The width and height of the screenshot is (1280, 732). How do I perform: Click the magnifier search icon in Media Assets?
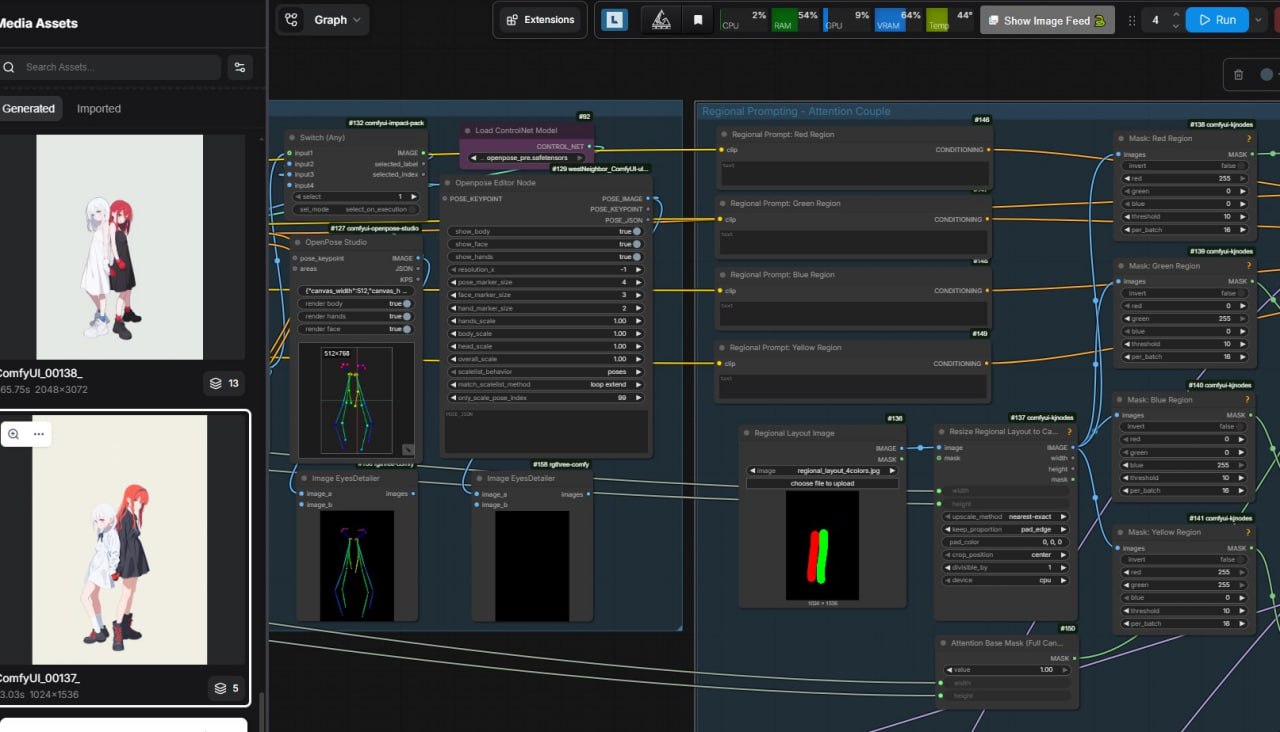(9, 67)
